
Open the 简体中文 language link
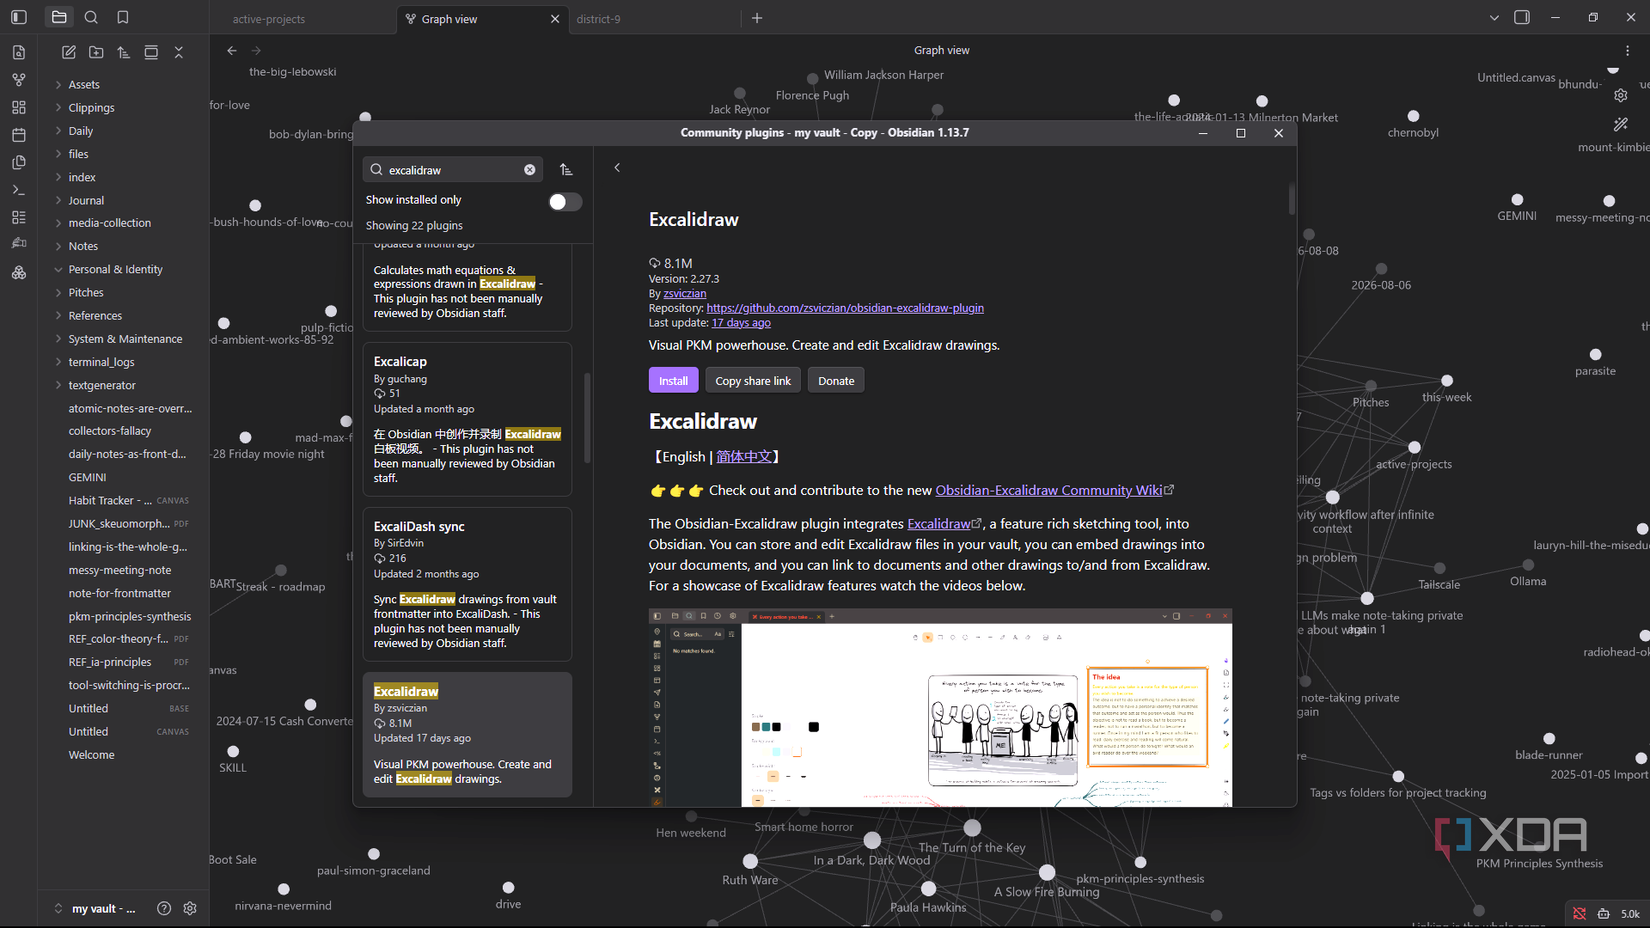744,456
